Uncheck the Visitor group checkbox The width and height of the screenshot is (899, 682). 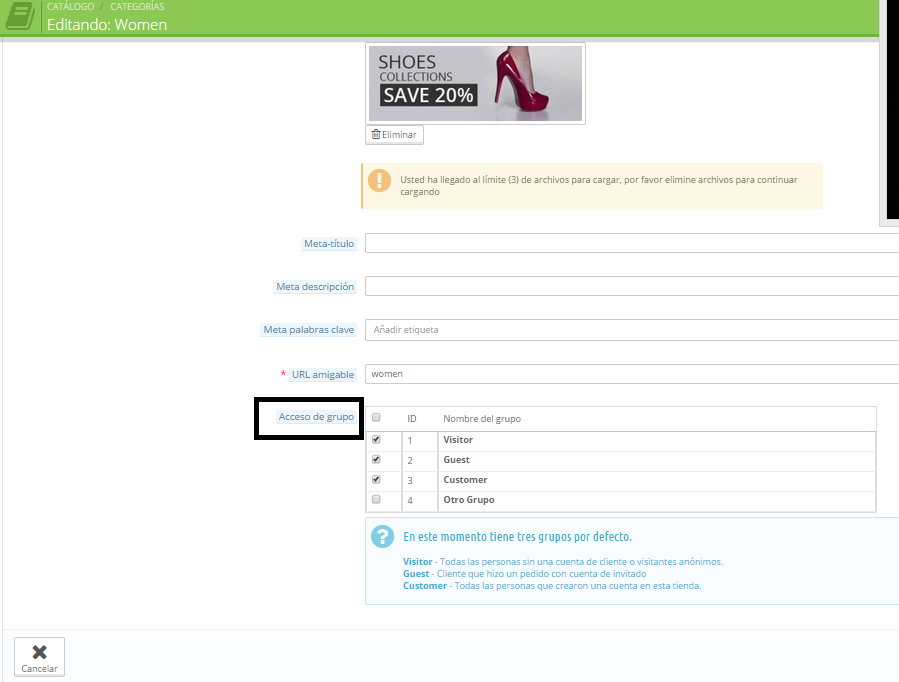[x=376, y=439]
